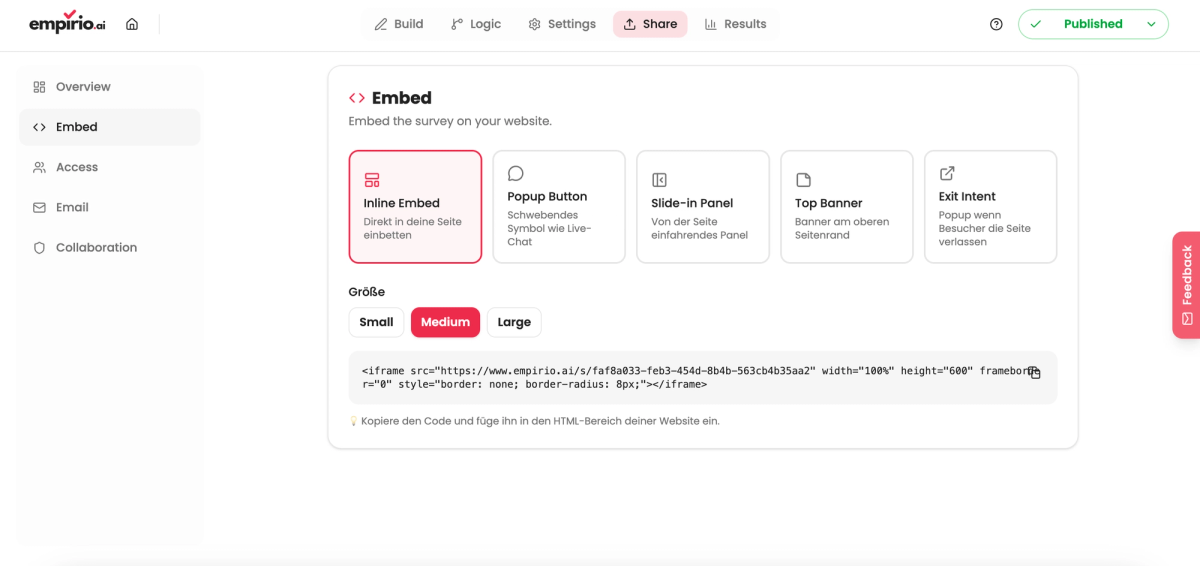Open the Feedback side tab

[x=1186, y=285]
